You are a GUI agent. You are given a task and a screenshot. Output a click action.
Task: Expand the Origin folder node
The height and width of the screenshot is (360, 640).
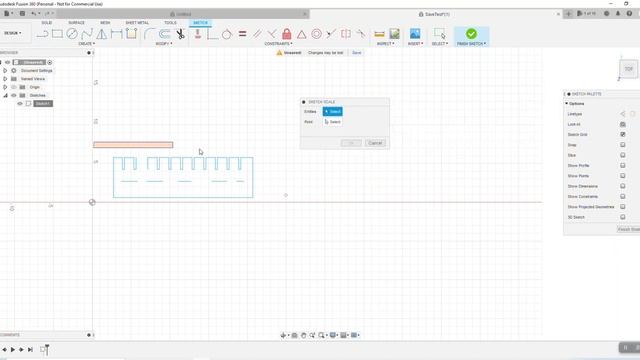coord(5,87)
